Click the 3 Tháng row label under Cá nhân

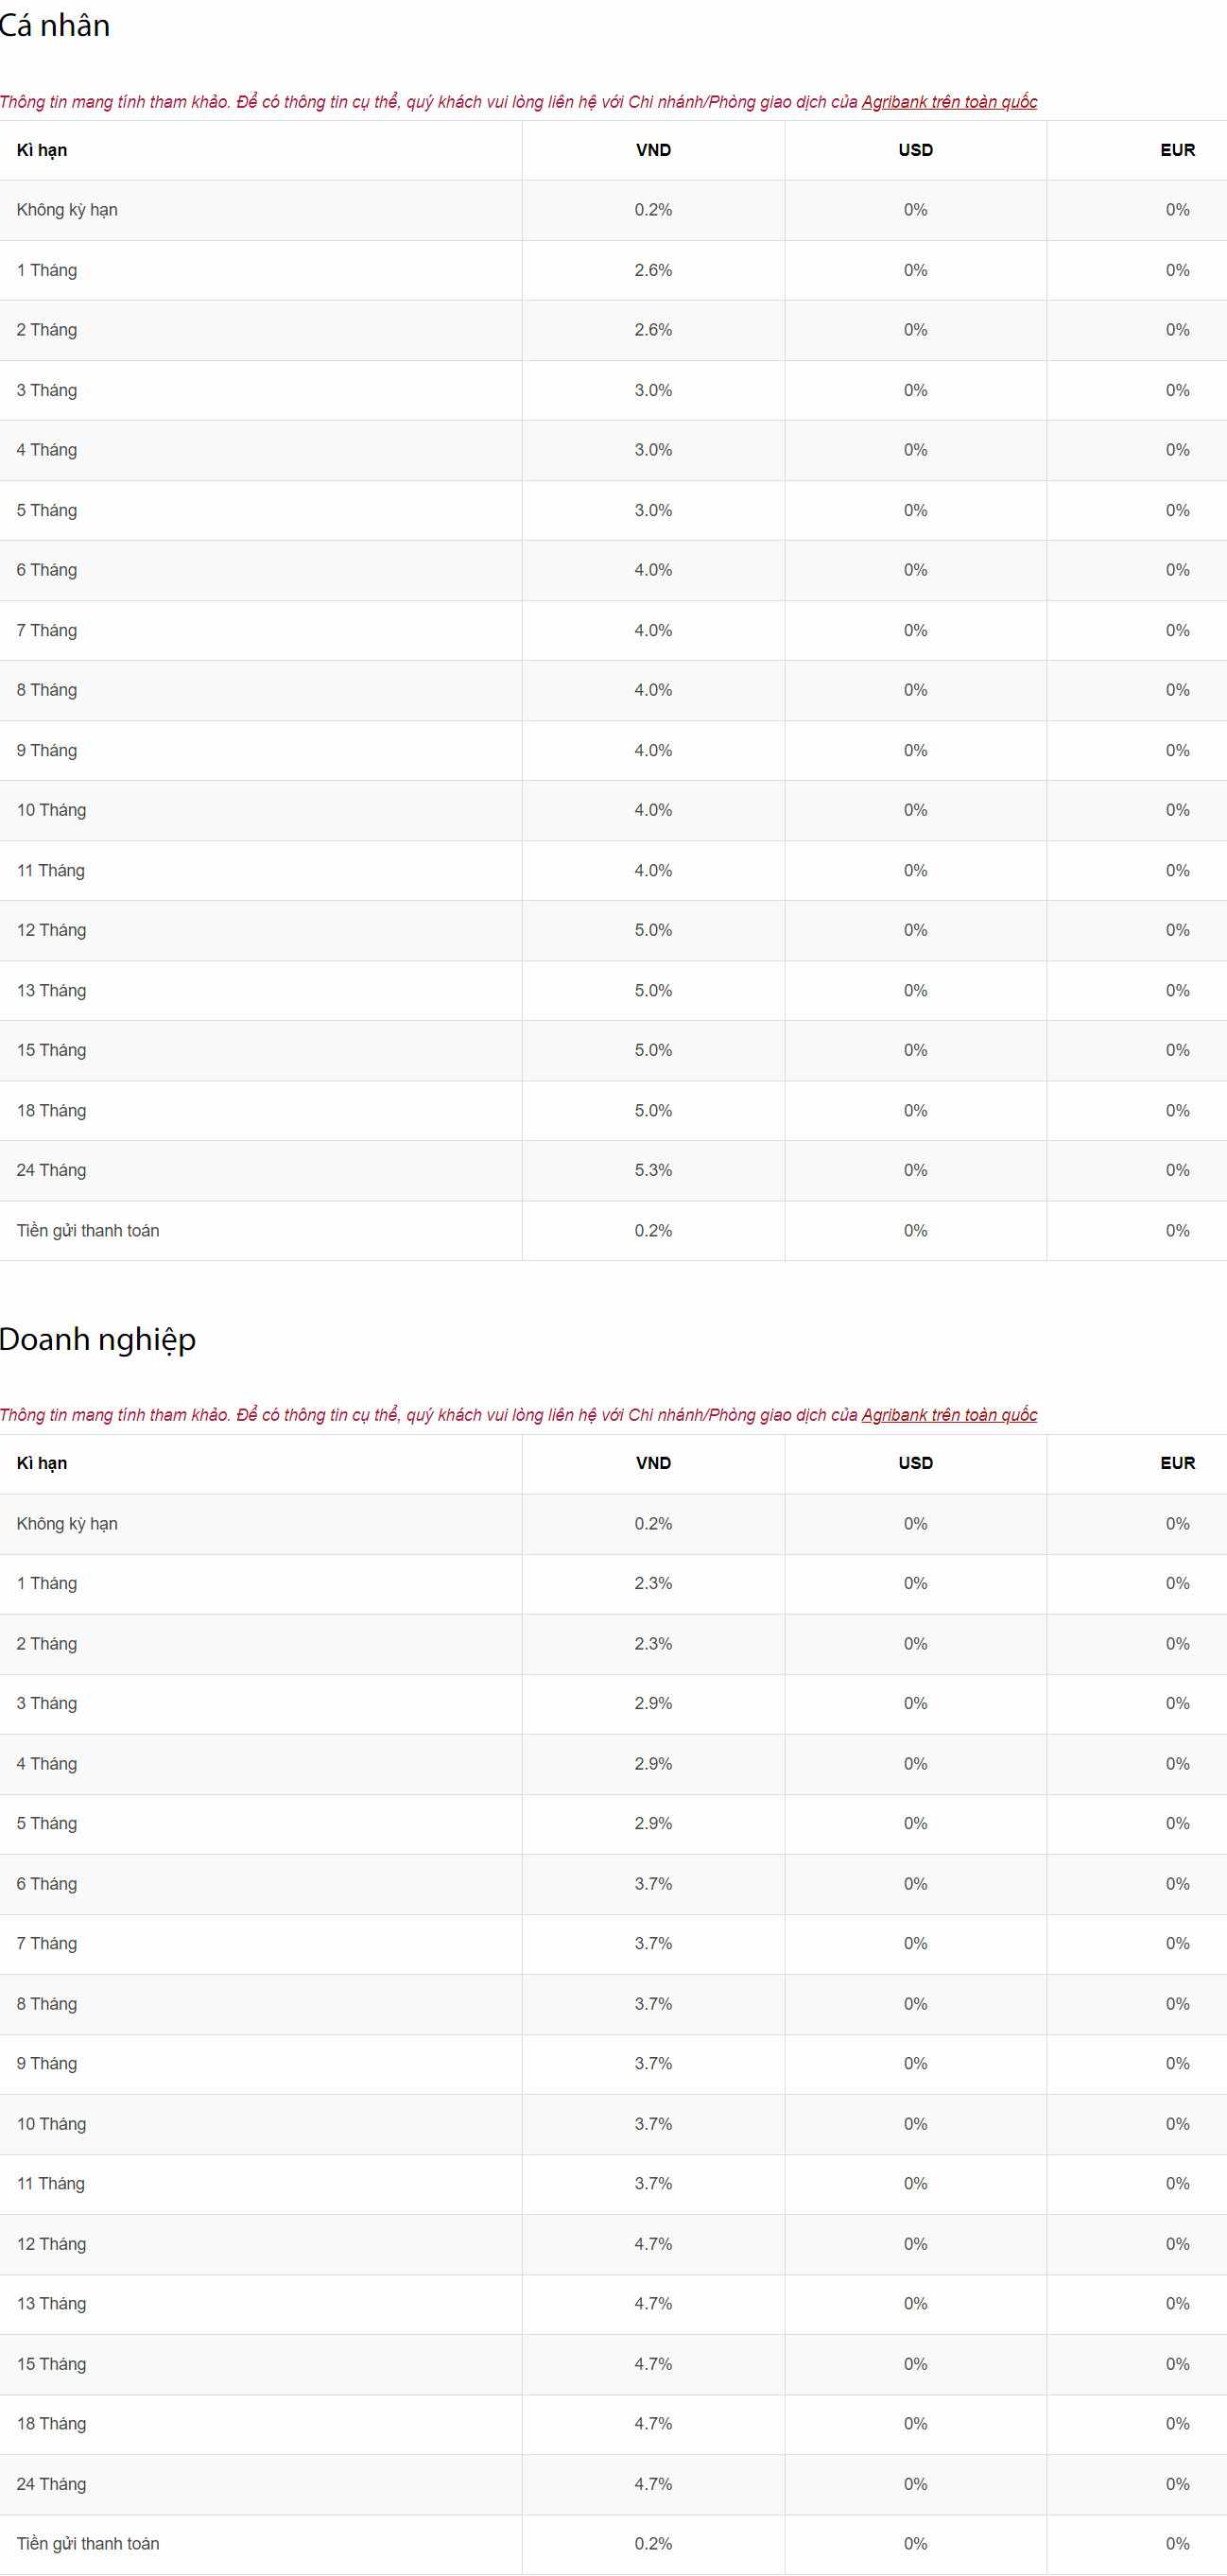[x=47, y=390]
